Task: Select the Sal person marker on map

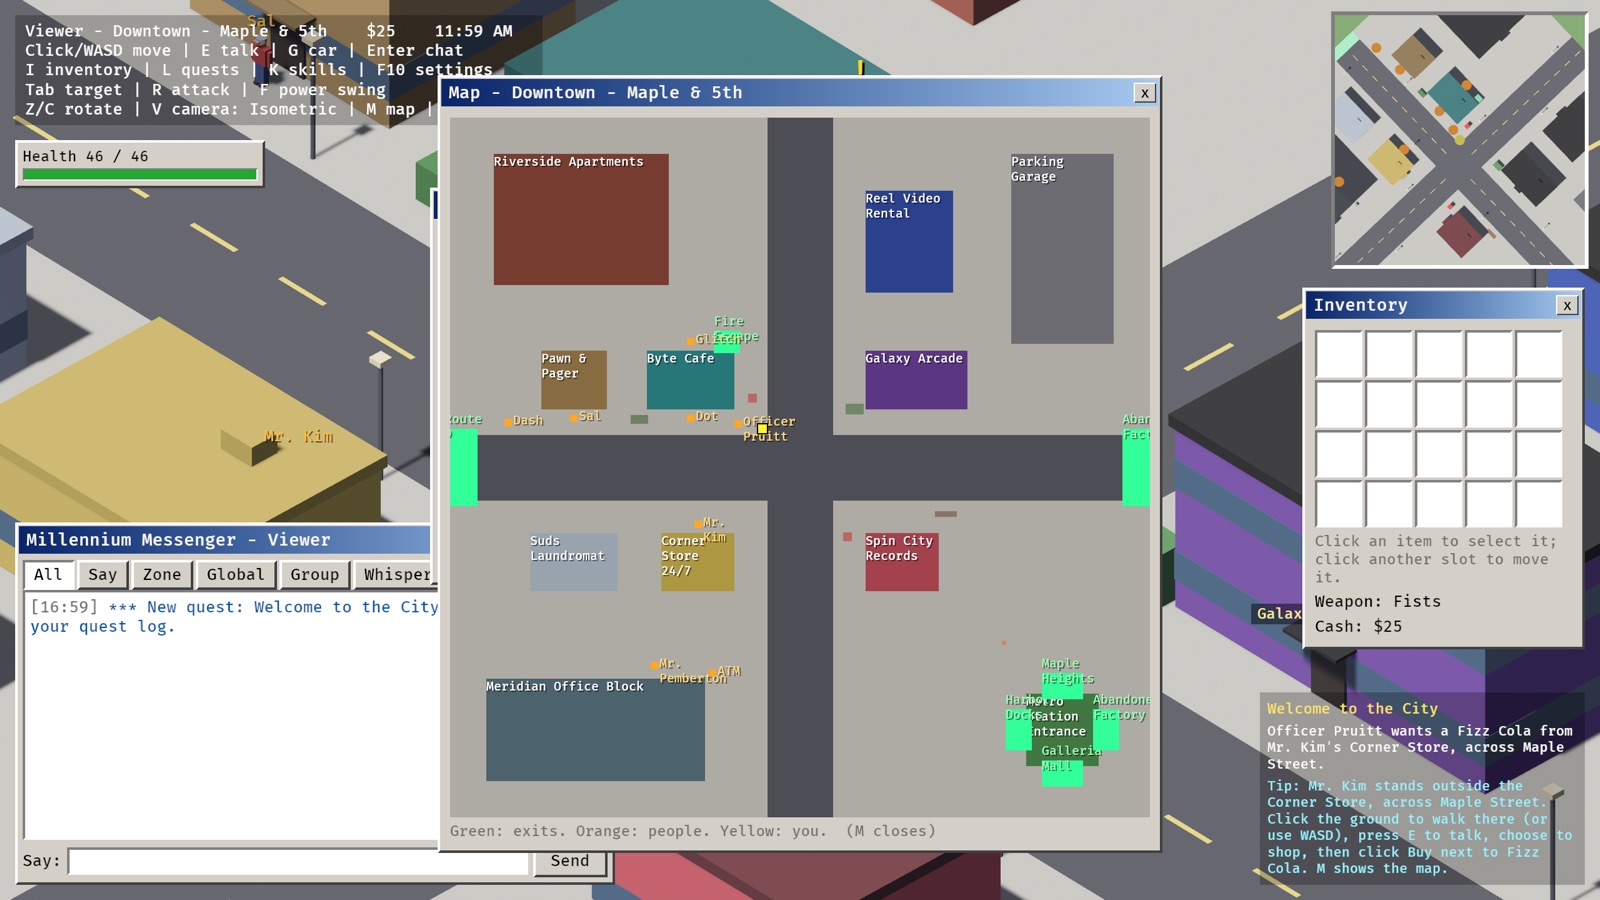Action: pos(574,417)
